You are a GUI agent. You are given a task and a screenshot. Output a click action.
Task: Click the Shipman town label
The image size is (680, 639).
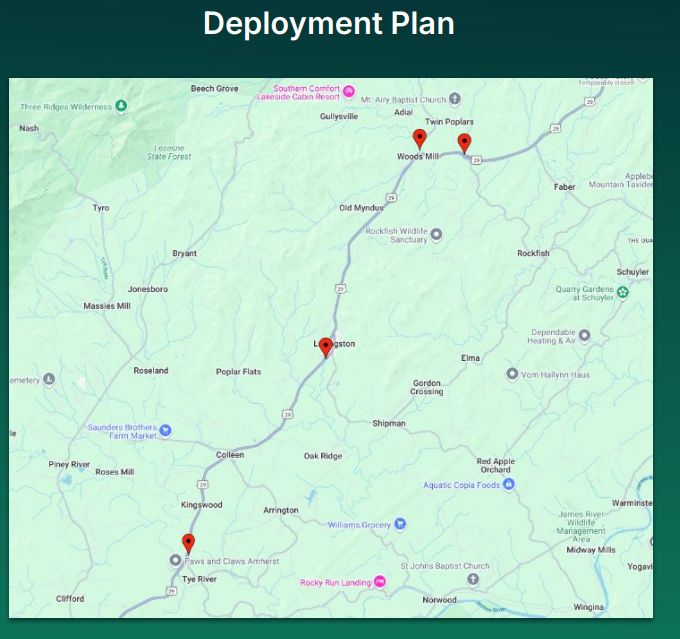389,423
